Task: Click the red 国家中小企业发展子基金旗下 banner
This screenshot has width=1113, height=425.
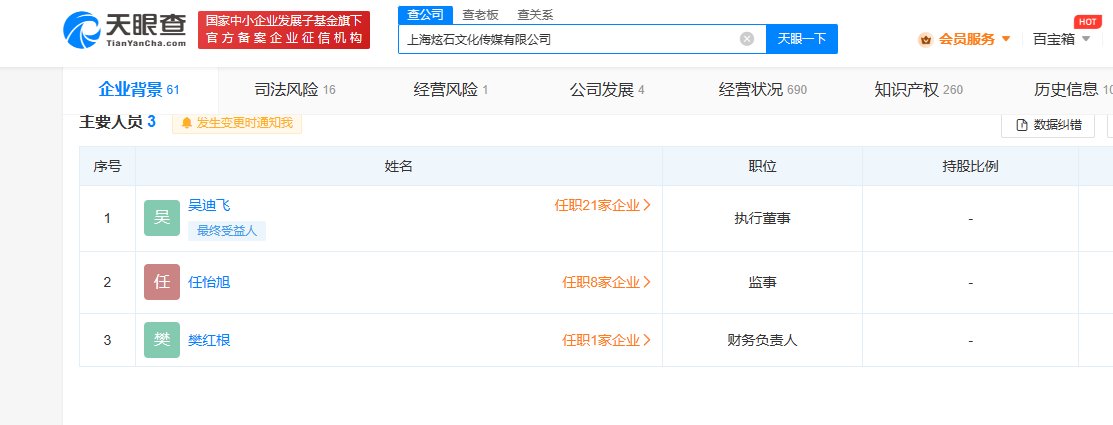Action: (x=284, y=30)
